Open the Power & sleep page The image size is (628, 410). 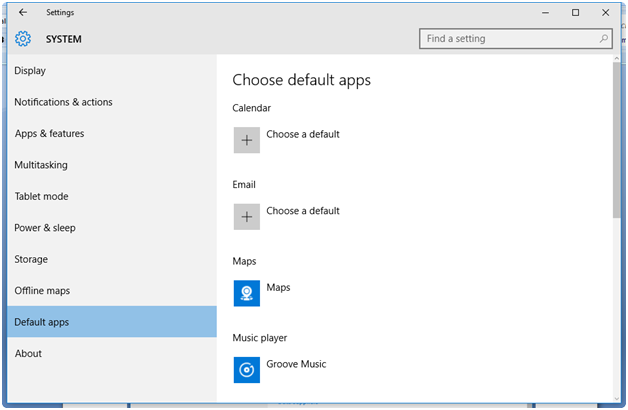click(x=45, y=228)
